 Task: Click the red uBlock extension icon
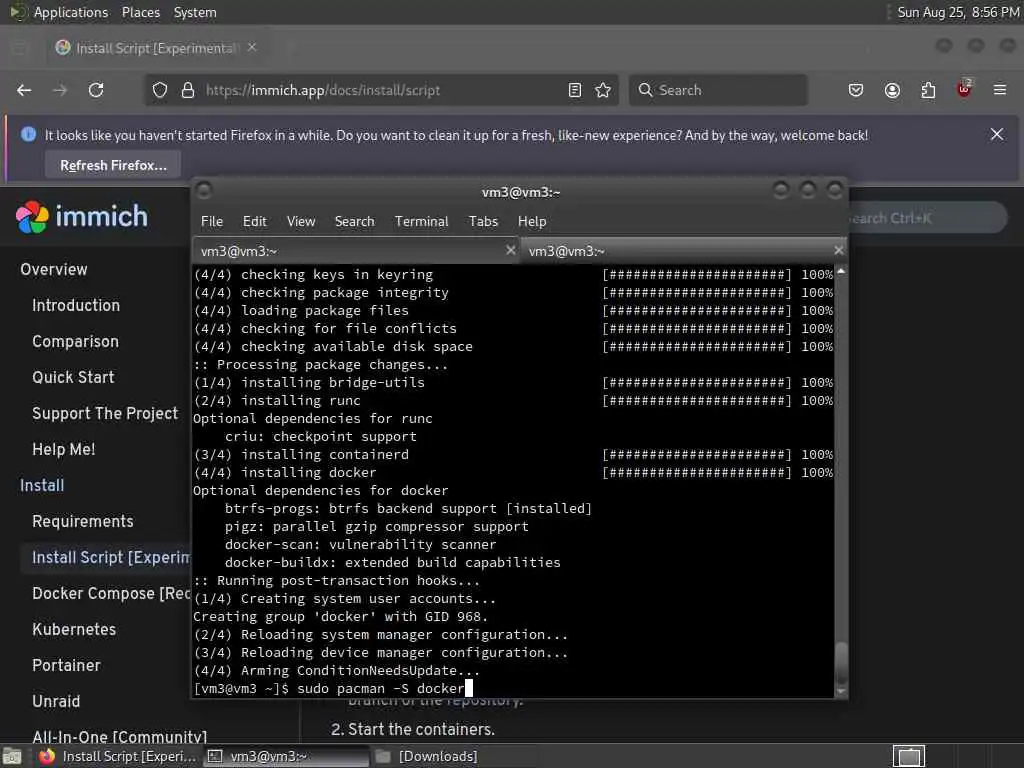tap(964, 89)
